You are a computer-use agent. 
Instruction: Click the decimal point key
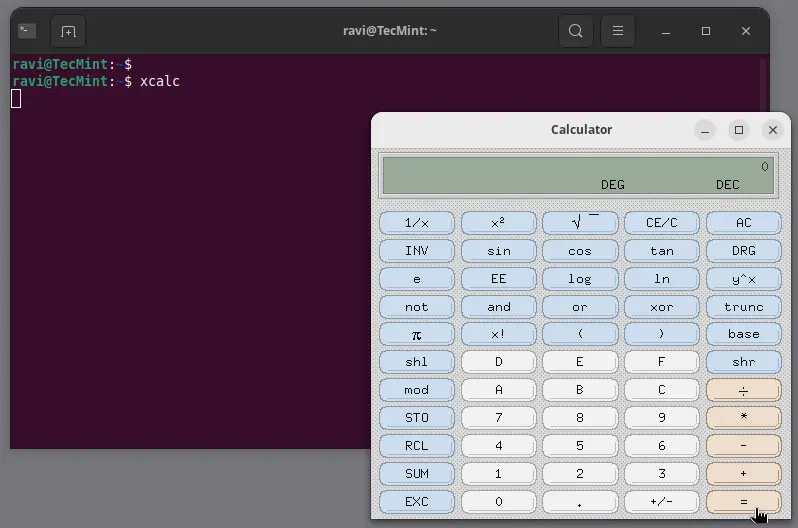[x=580, y=502]
